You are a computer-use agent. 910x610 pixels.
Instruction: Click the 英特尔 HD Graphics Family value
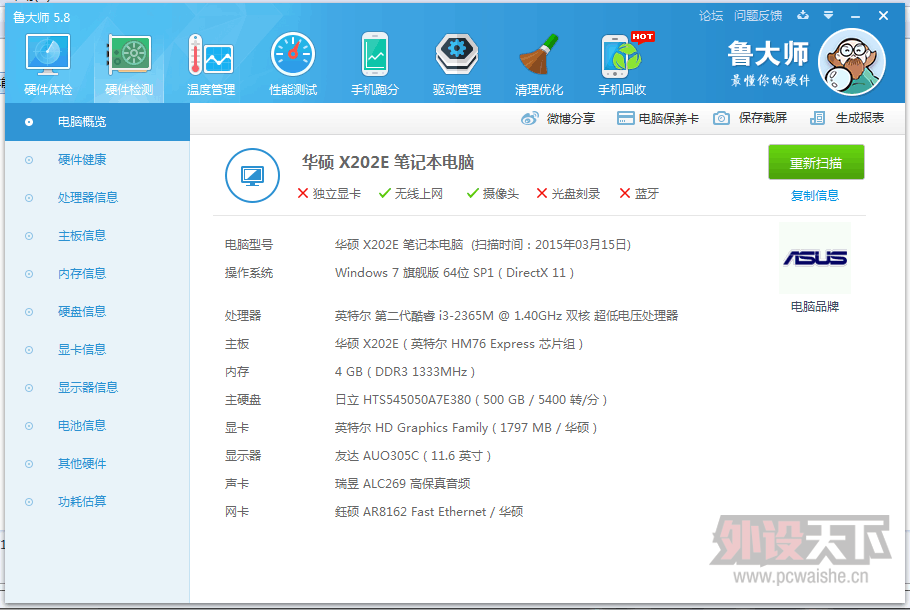[x=465, y=428]
